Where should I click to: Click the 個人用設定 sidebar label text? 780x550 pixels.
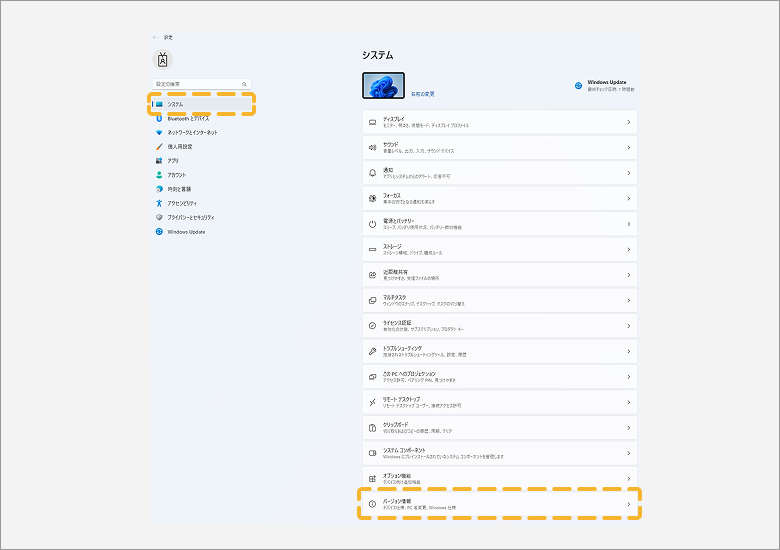(x=180, y=147)
